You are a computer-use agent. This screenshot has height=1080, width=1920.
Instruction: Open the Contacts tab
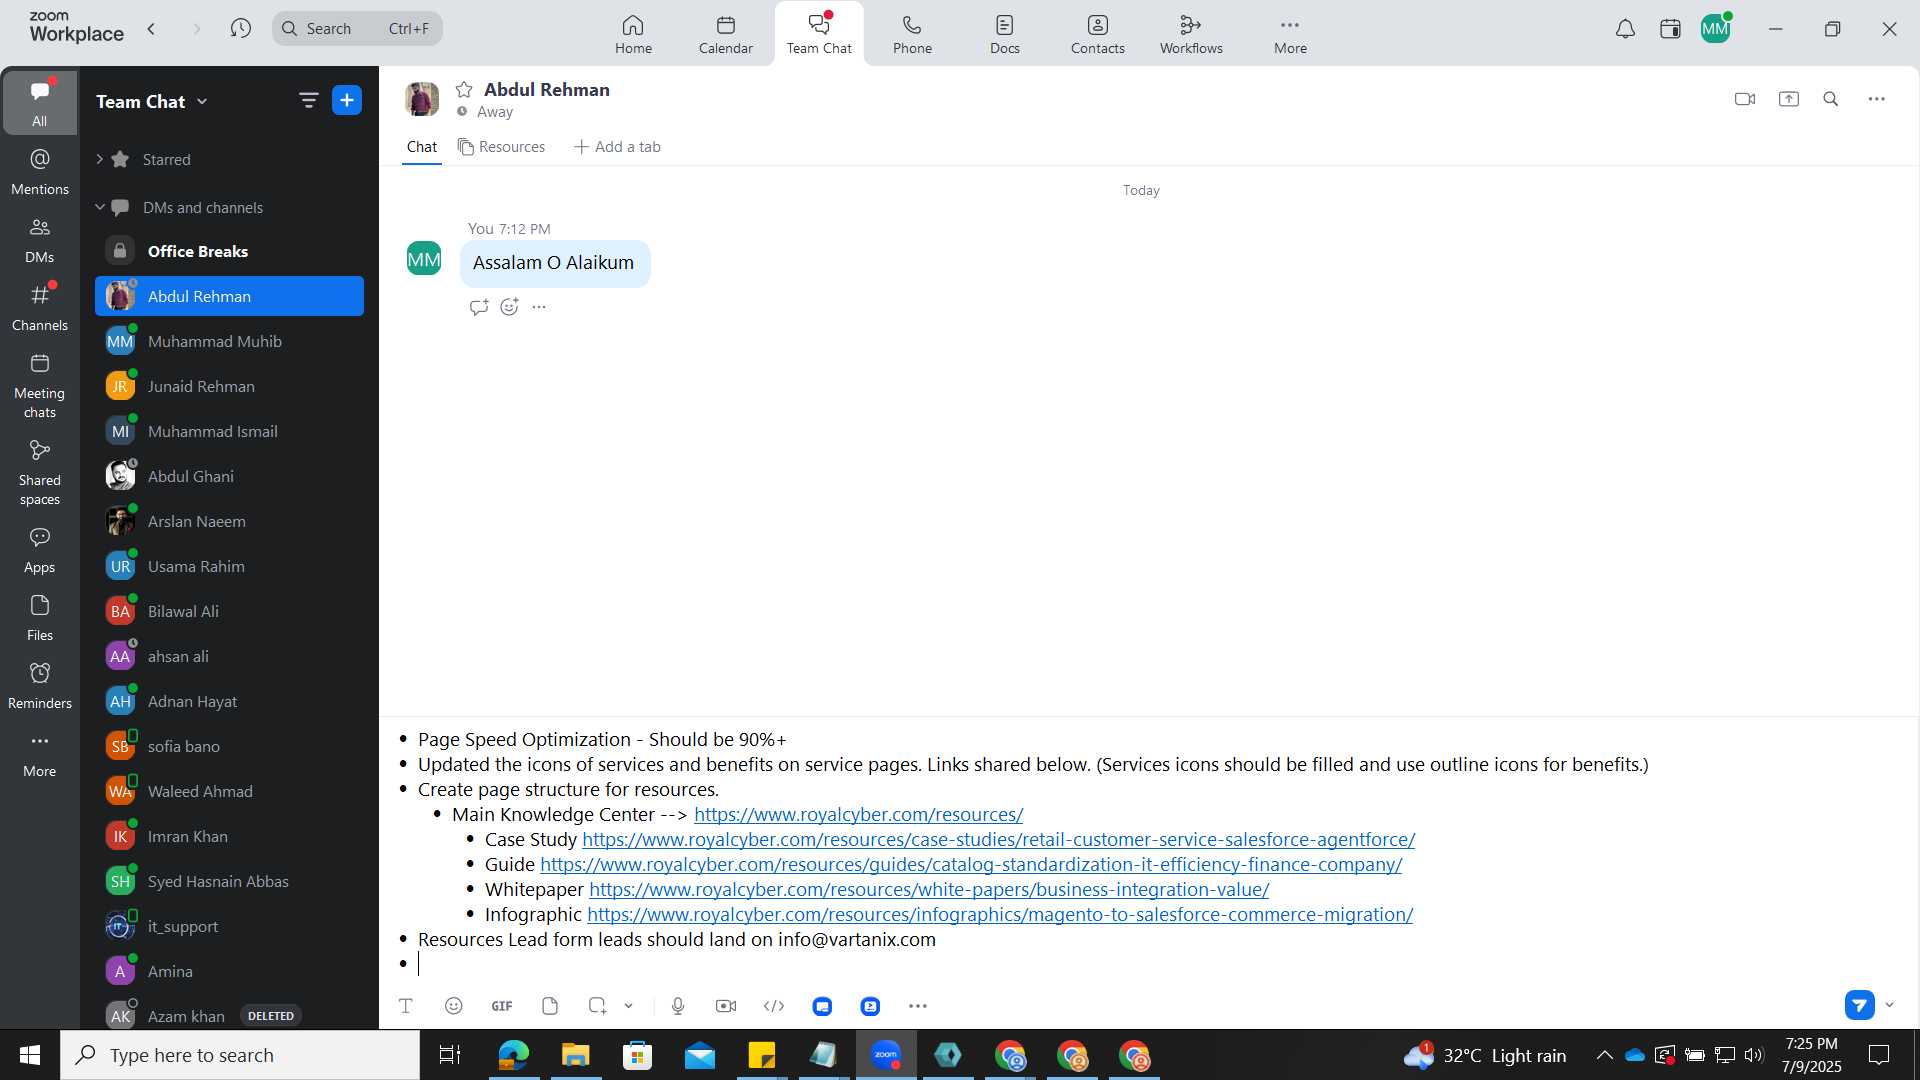pos(1098,34)
